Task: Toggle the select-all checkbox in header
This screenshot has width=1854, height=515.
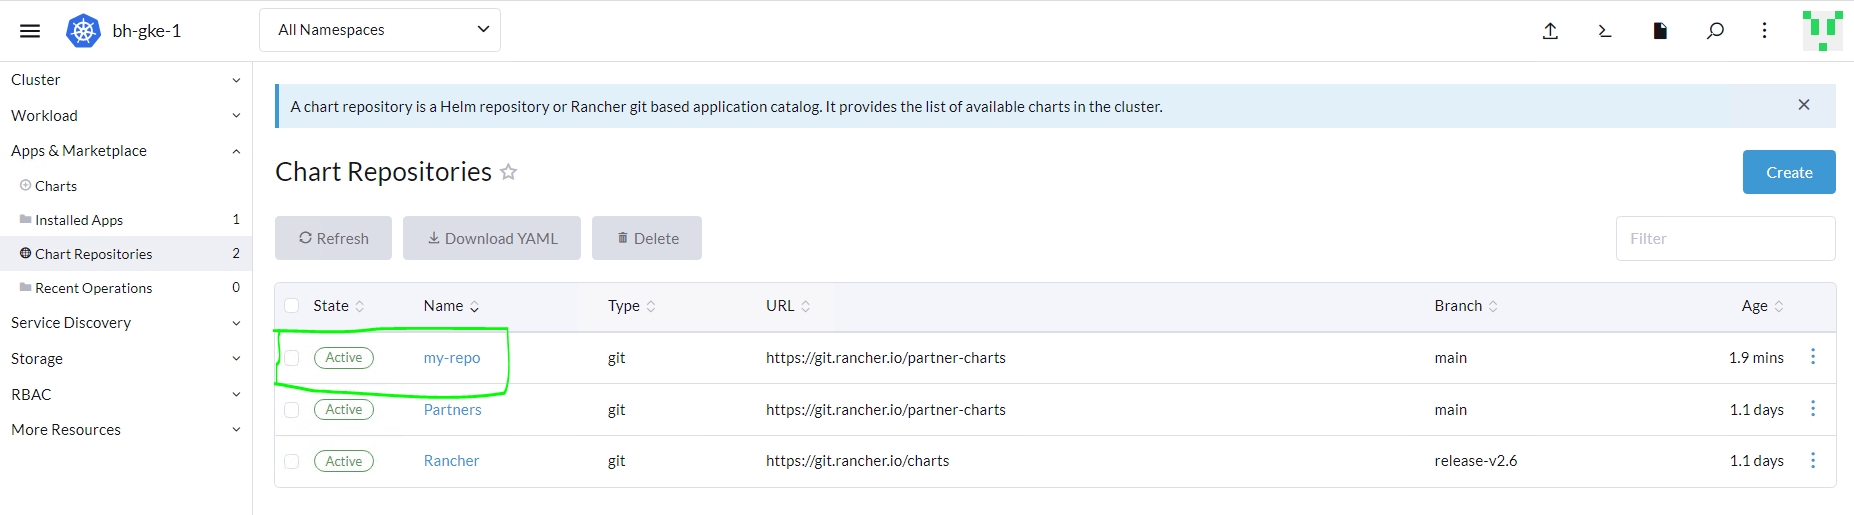Action: tap(292, 306)
